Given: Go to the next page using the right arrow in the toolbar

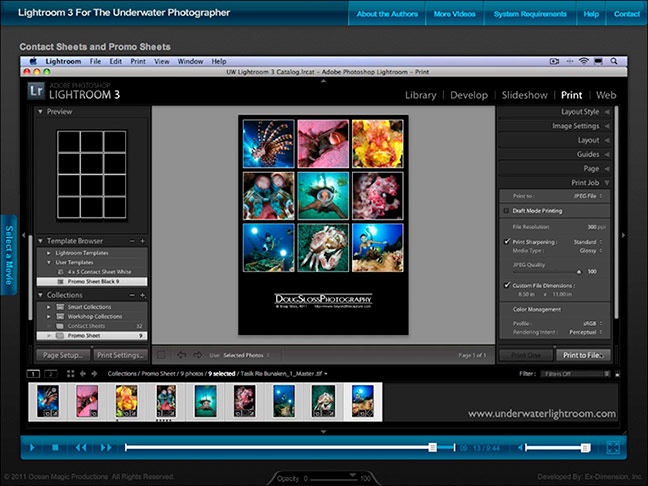Looking at the screenshot, I should (198, 355).
